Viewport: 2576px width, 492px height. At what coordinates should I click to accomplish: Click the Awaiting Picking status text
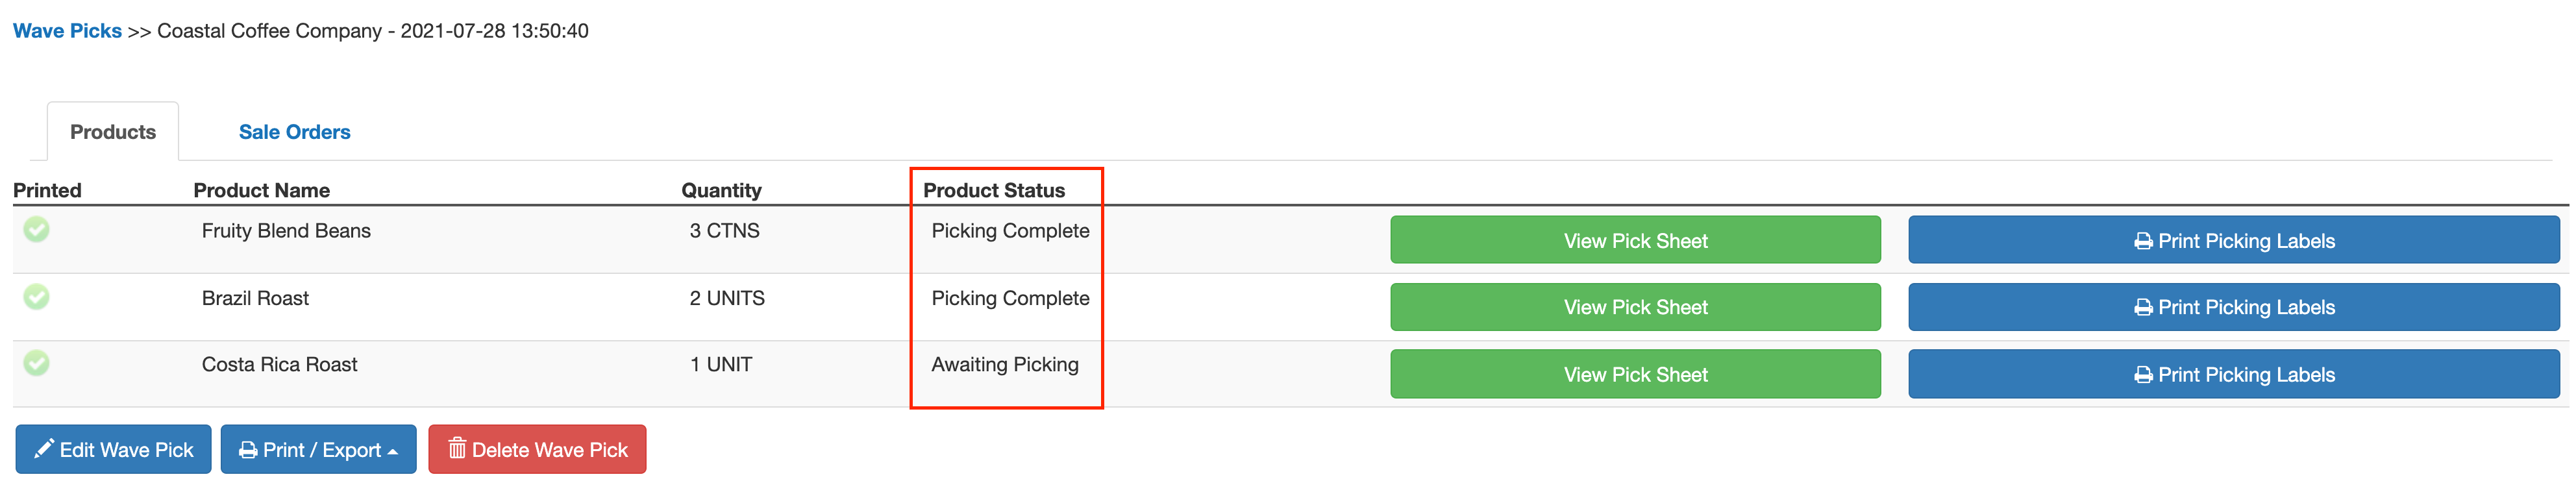1005,364
